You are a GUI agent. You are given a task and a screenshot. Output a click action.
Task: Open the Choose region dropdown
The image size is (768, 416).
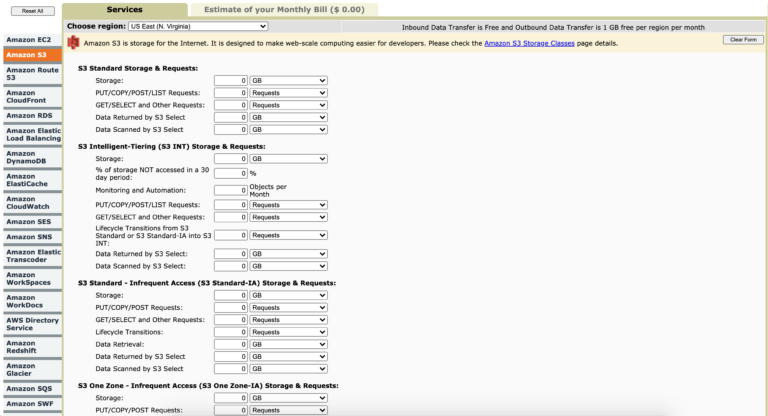(x=198, y=26)
